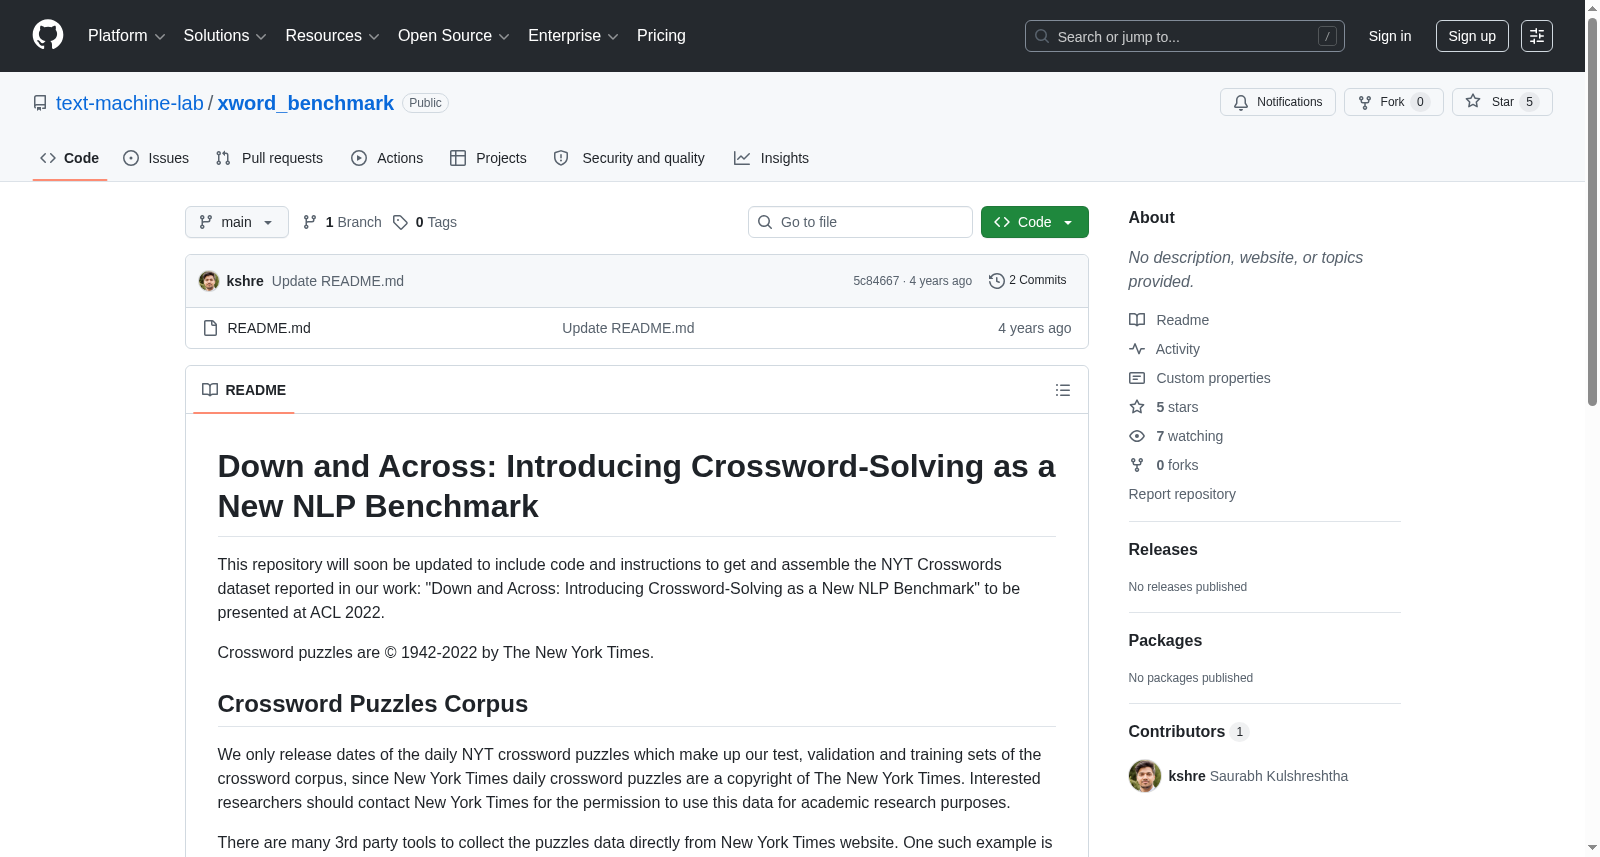Switch to the Insights tab
1600x857 pixels.
click(x=771, y=158)
